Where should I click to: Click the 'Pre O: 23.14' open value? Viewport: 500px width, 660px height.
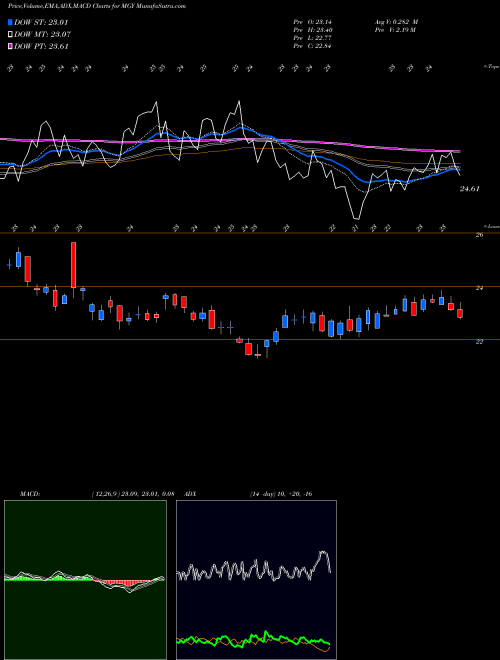312,22
